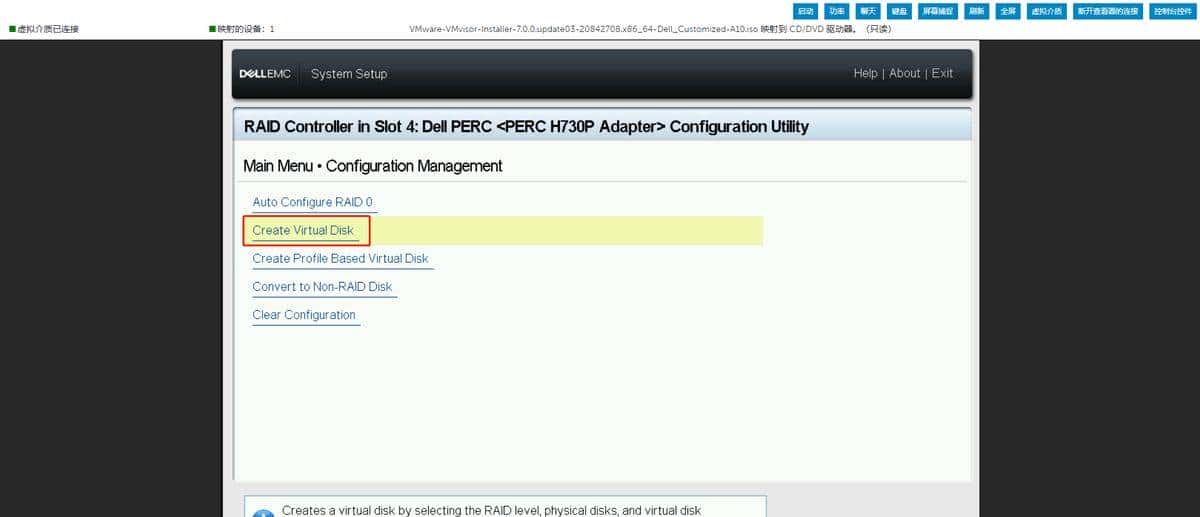Click the 功率 (Power) toolbar button

[836, 11]
